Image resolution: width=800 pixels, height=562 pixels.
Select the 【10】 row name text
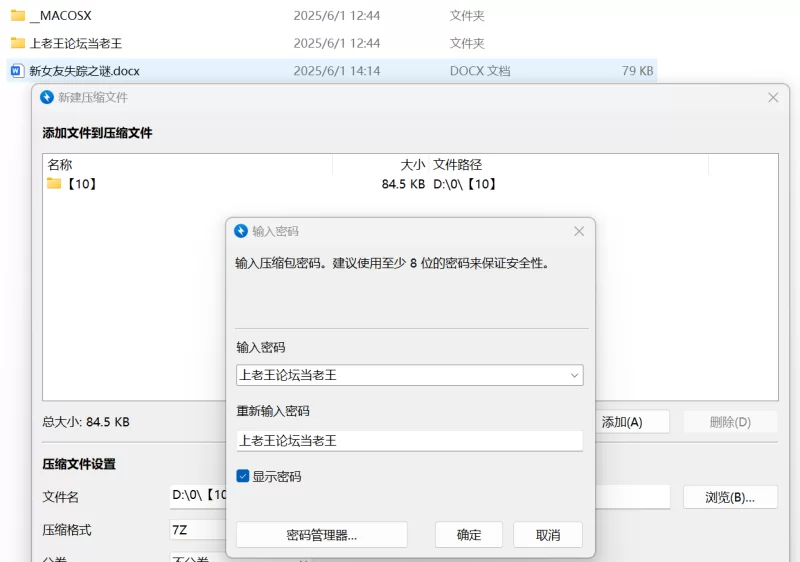(x=82, y=184)
